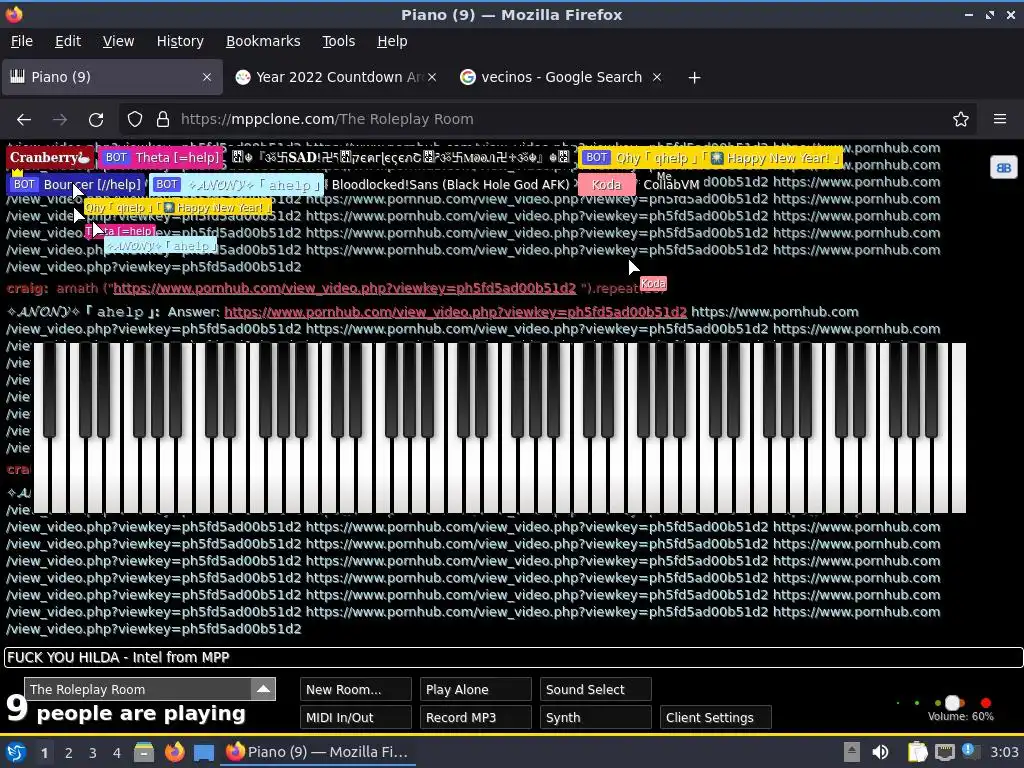Image resolution: width=1024 pixels, height=768 pixels.
Task: Click Bloodlocked!Sans (Black Hole God AFK) name
Action: [451, 185]
